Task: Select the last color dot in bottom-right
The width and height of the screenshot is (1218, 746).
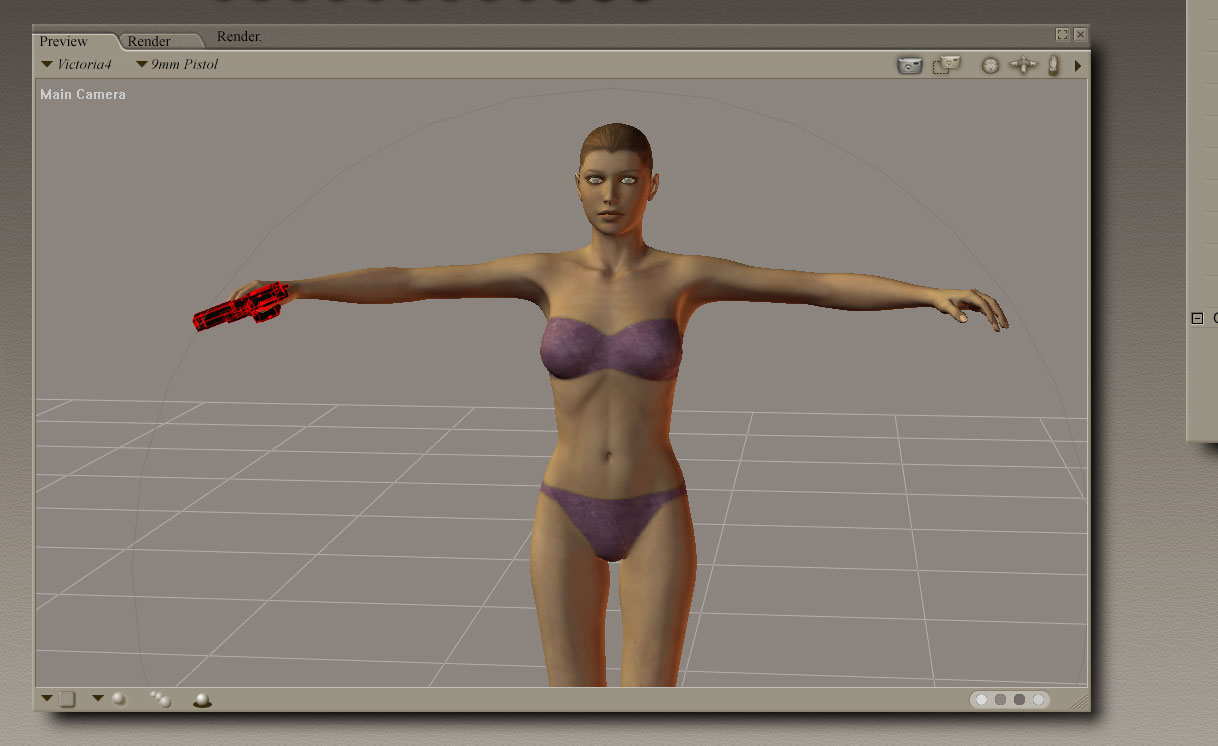Action: (1039, 700)
